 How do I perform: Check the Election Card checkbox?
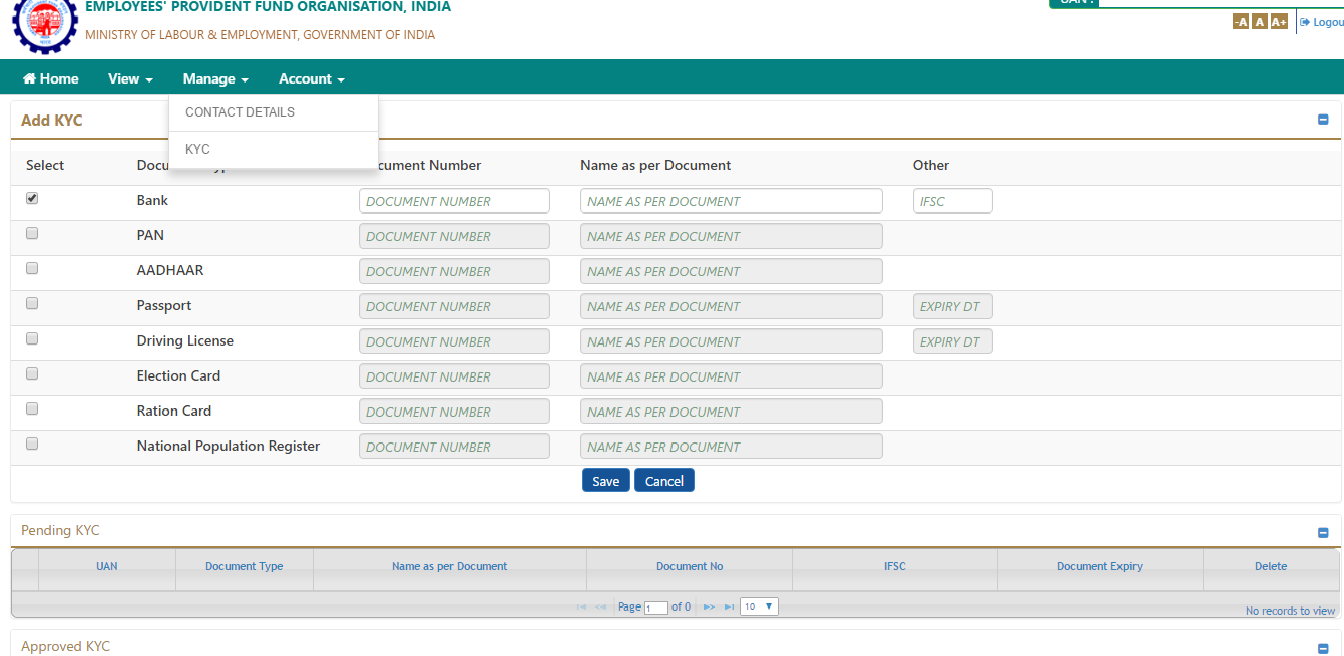tap(32, 373)
